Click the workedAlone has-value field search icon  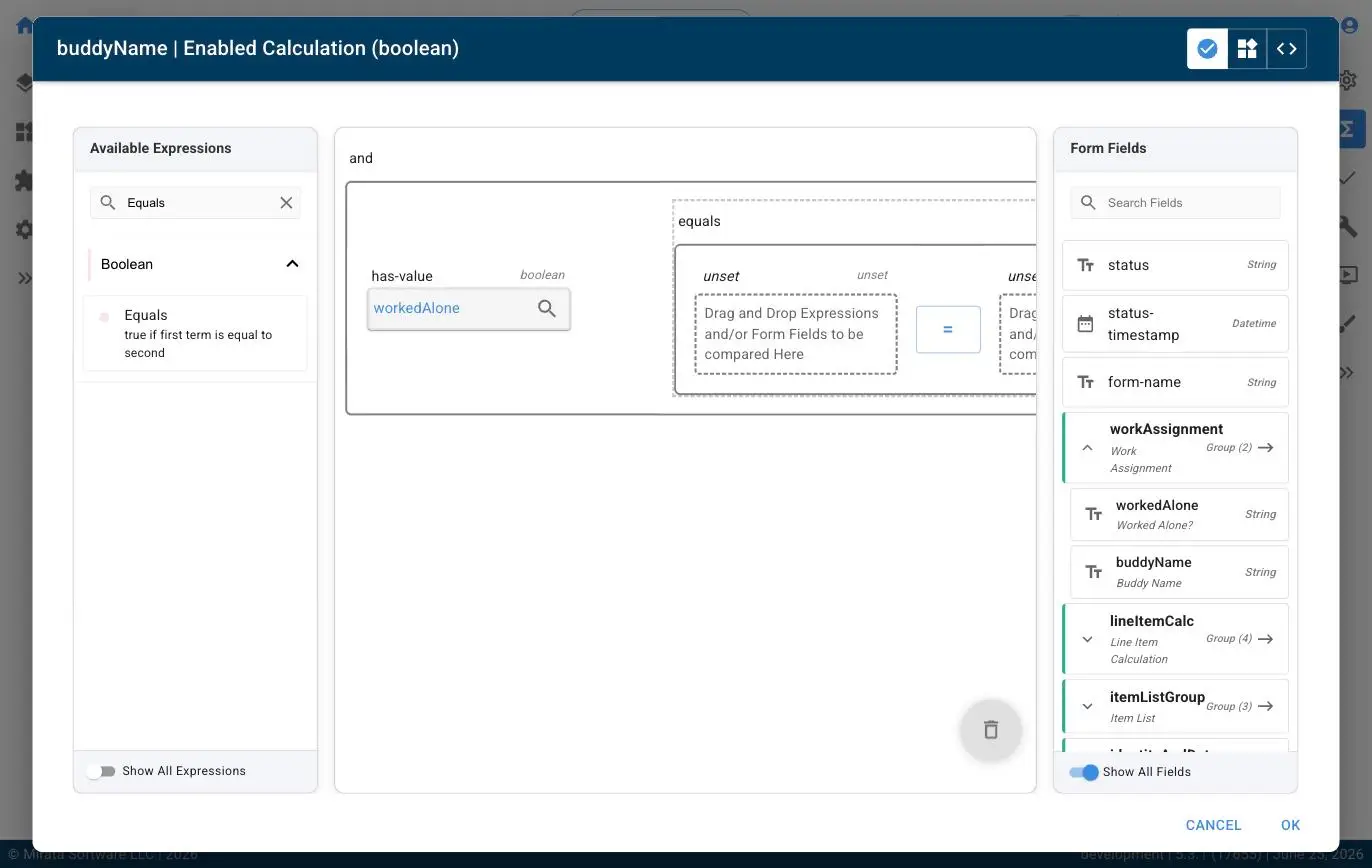coord(547,308)
